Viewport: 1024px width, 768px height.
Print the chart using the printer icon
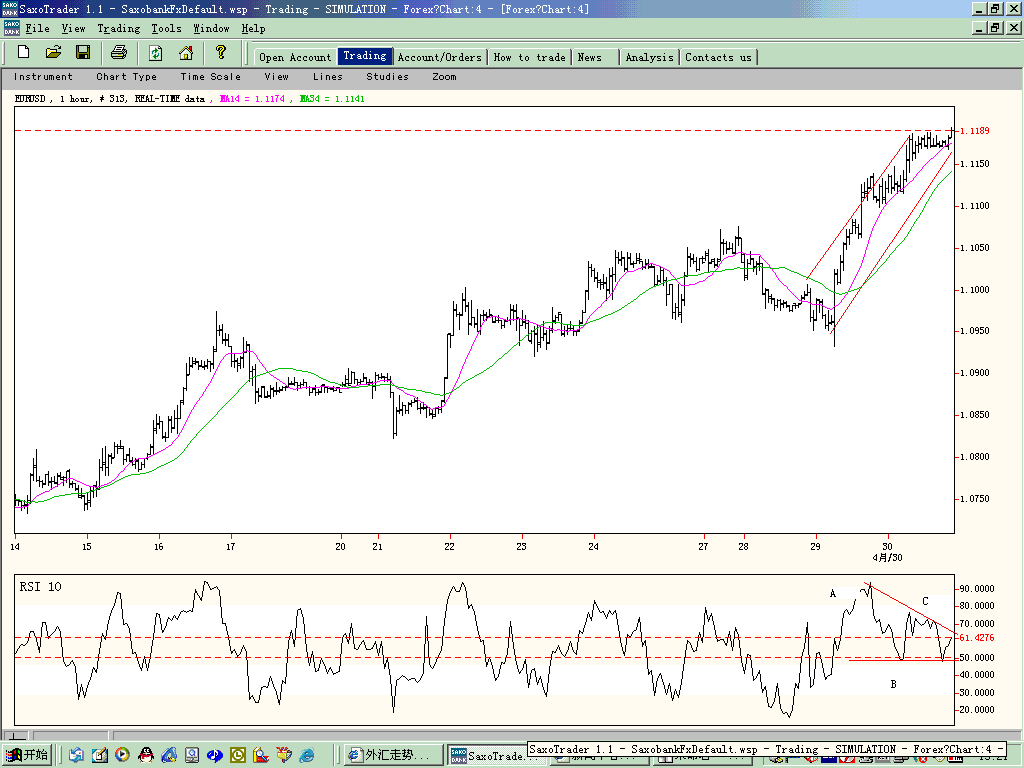click(x=119, y=52)
